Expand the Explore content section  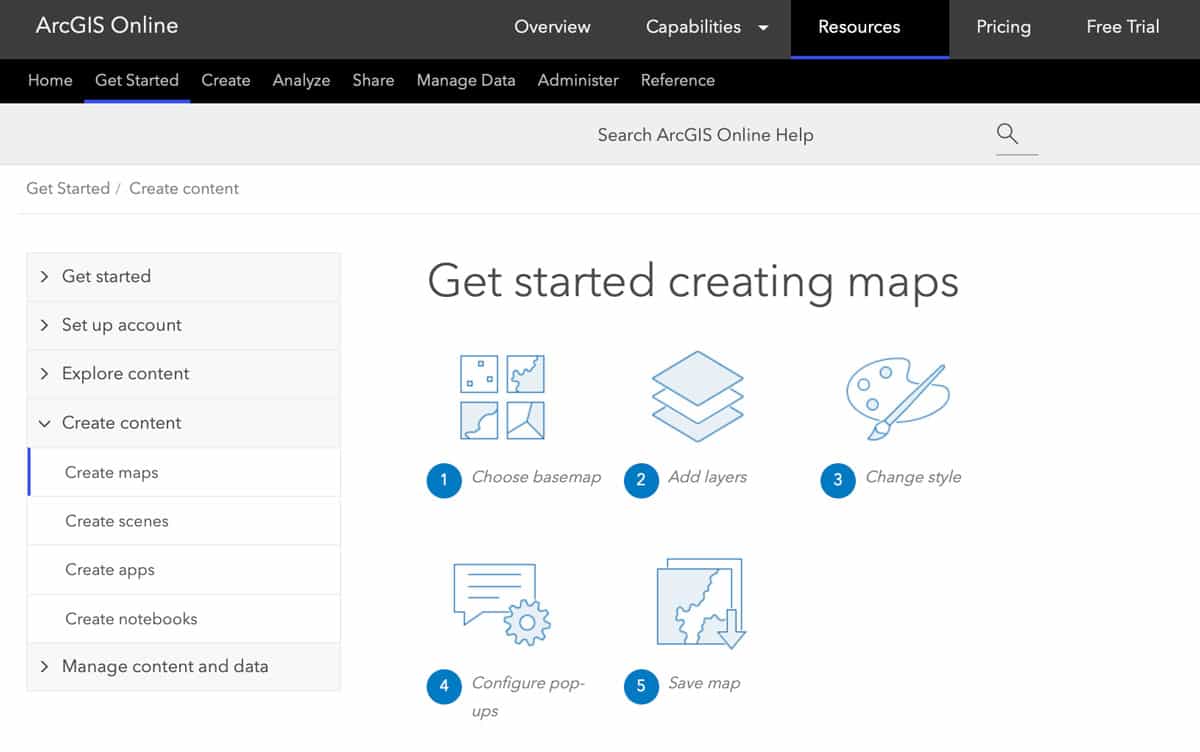(x=183, y=374)
